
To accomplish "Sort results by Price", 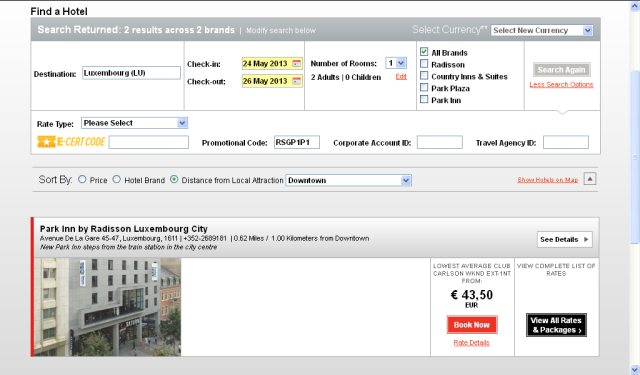I will pos(82,179).
